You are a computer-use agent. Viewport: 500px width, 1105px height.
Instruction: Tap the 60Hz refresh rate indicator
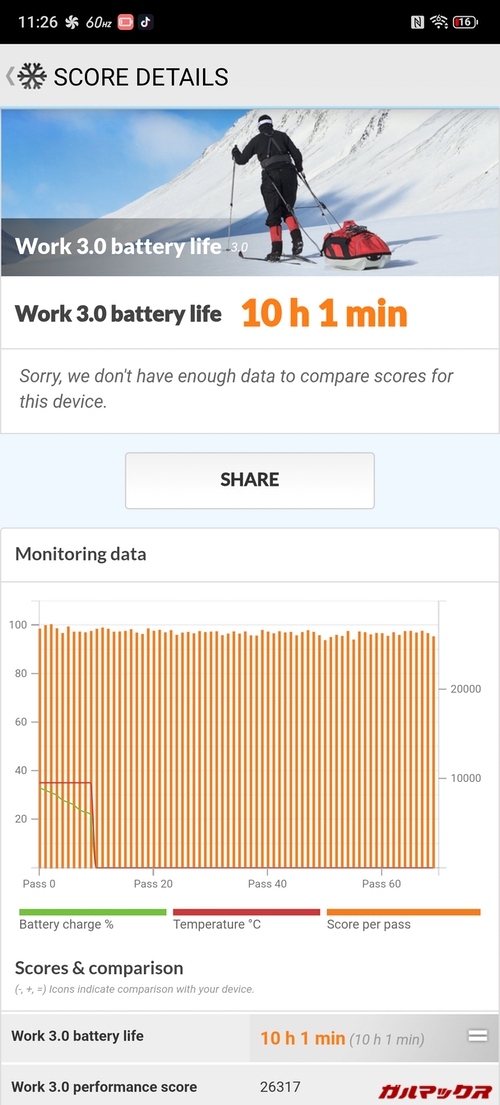click(x=99, y=23)
